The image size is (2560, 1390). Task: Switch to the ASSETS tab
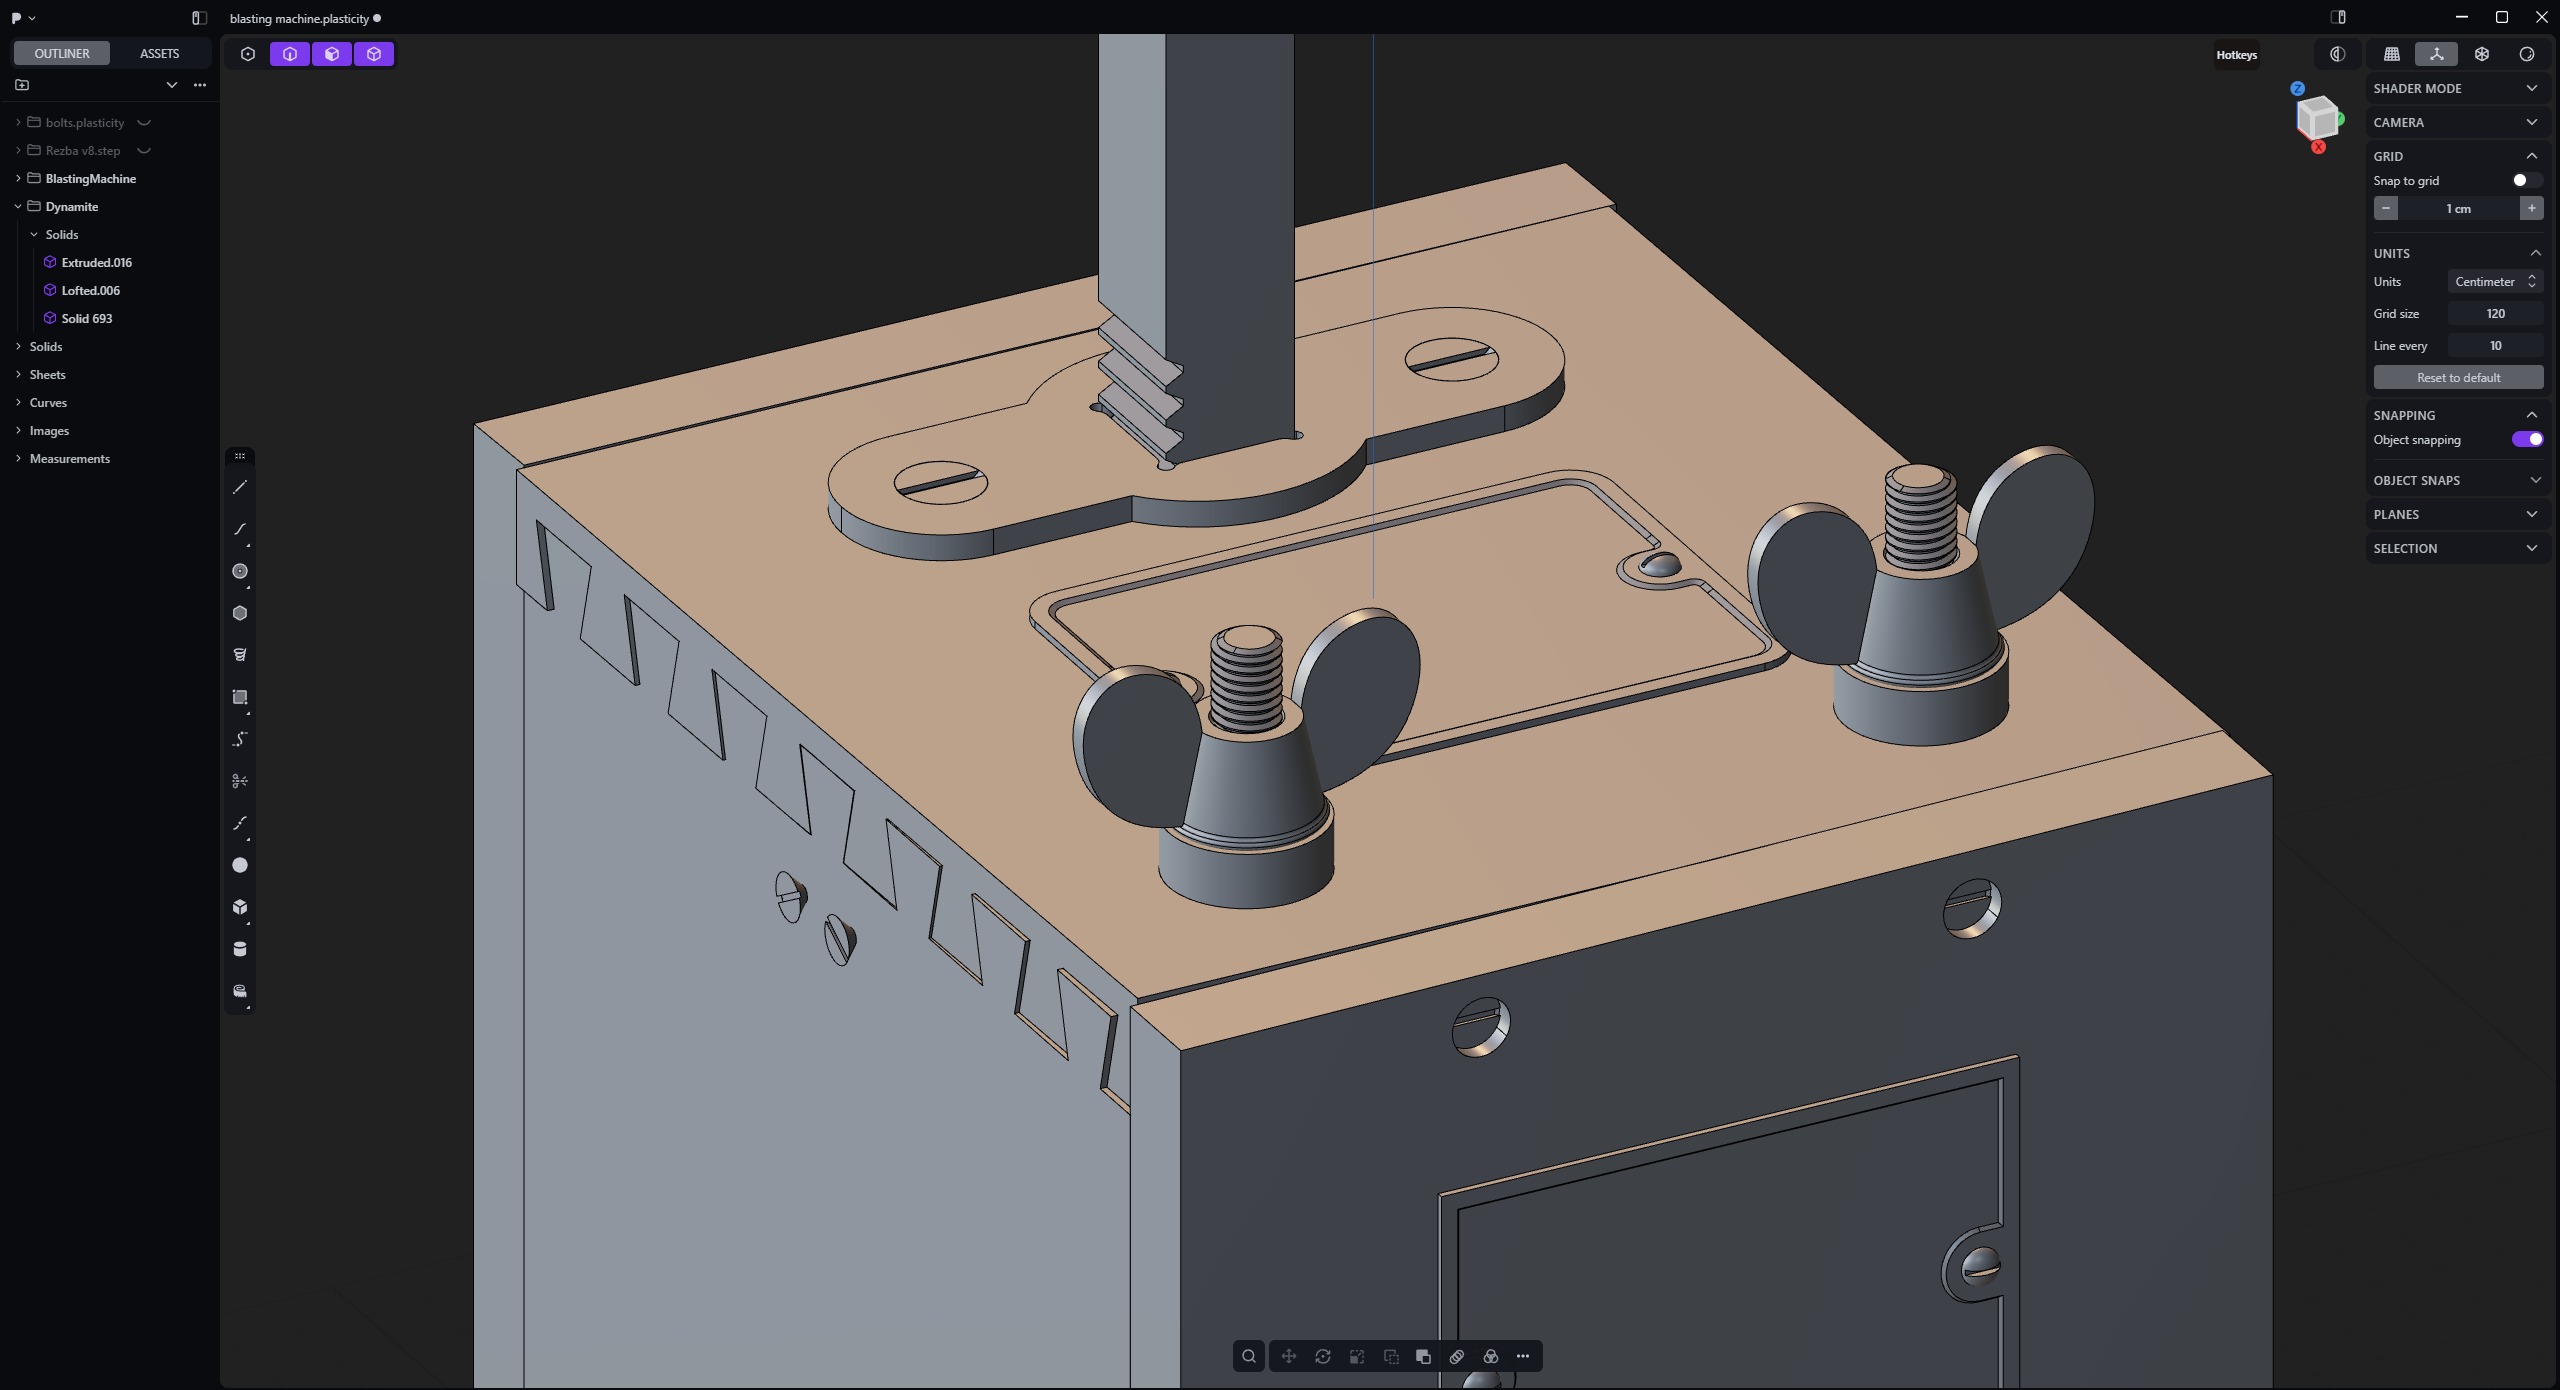(x=160, y=53)
